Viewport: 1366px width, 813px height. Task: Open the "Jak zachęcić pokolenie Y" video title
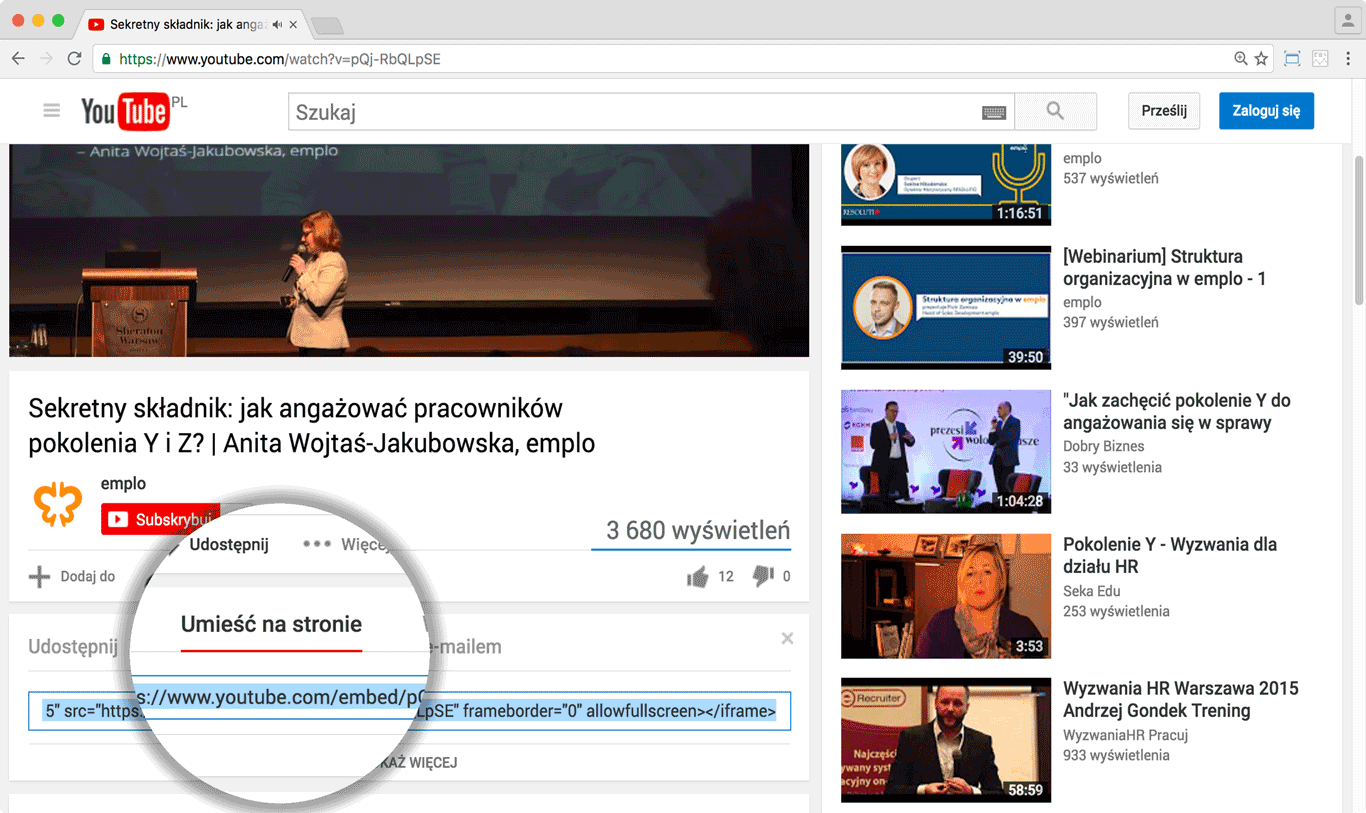pos(1177,412)
